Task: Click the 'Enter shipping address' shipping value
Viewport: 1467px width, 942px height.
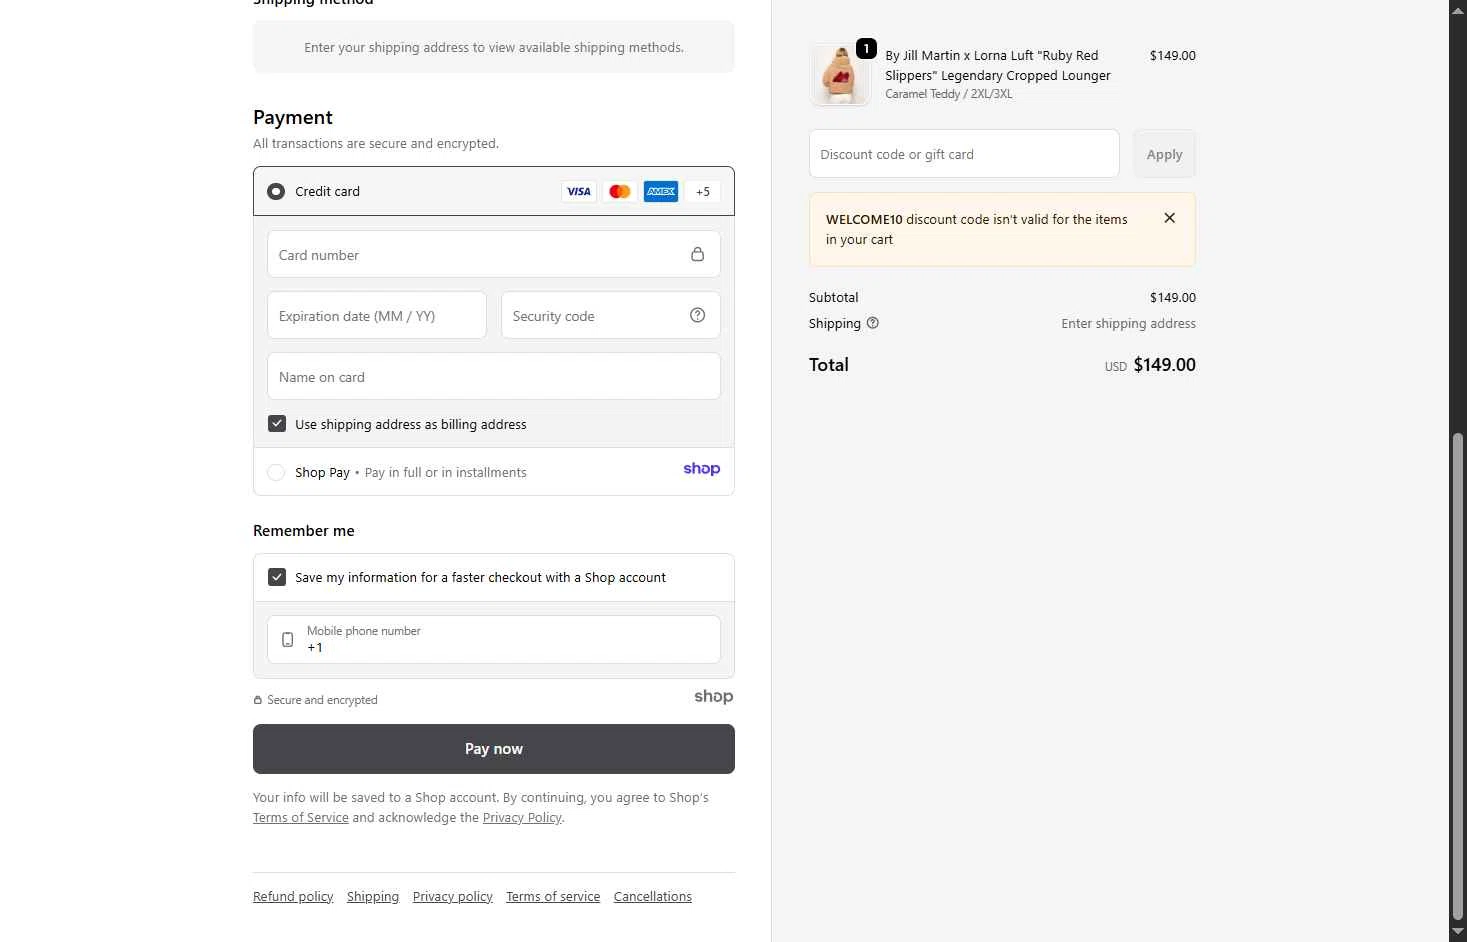Action: (1128, 323)
